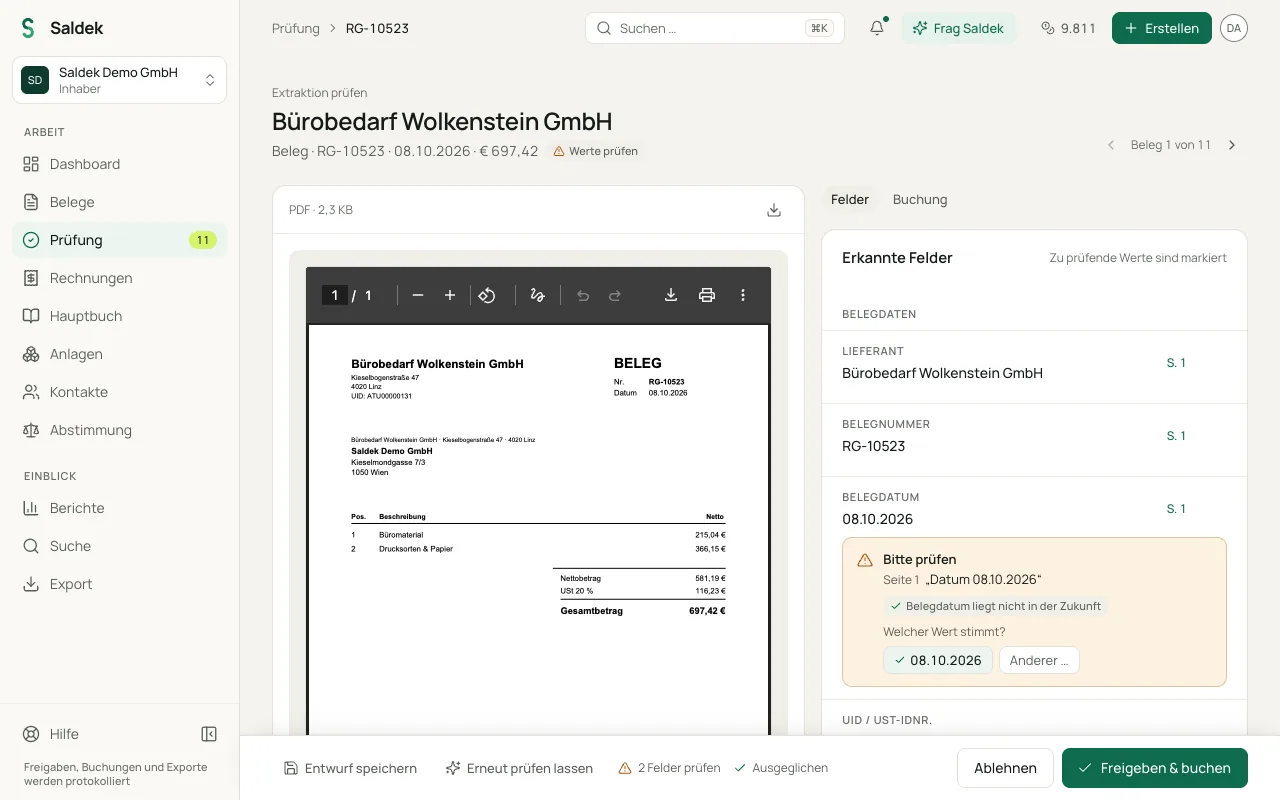Screen dimensions: 1280x800
Task: Collapse the sidebar panel
Action: (x=209, y=734)
